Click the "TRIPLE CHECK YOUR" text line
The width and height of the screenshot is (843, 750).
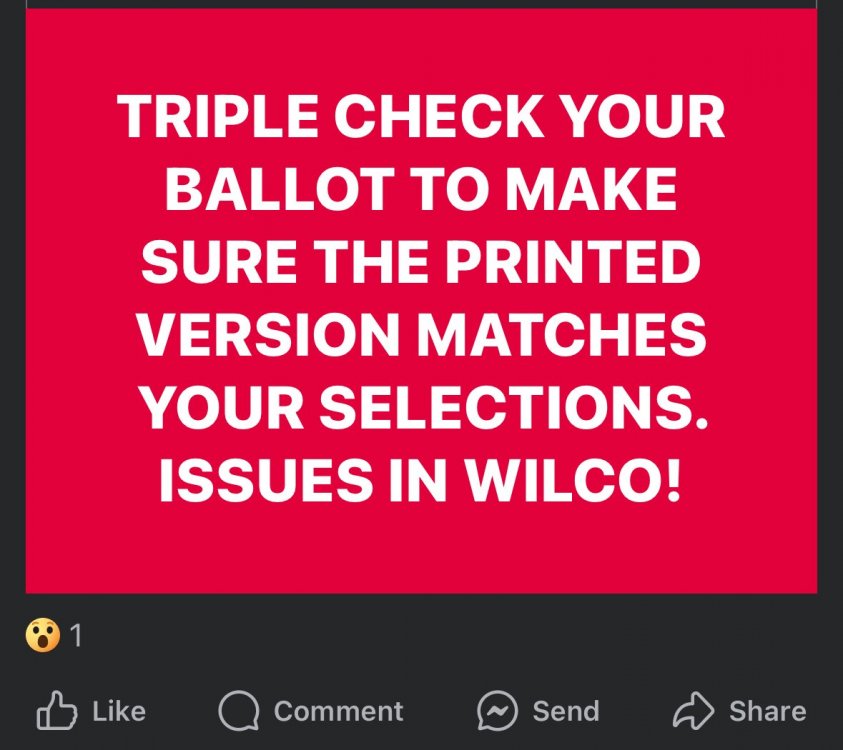421,119
